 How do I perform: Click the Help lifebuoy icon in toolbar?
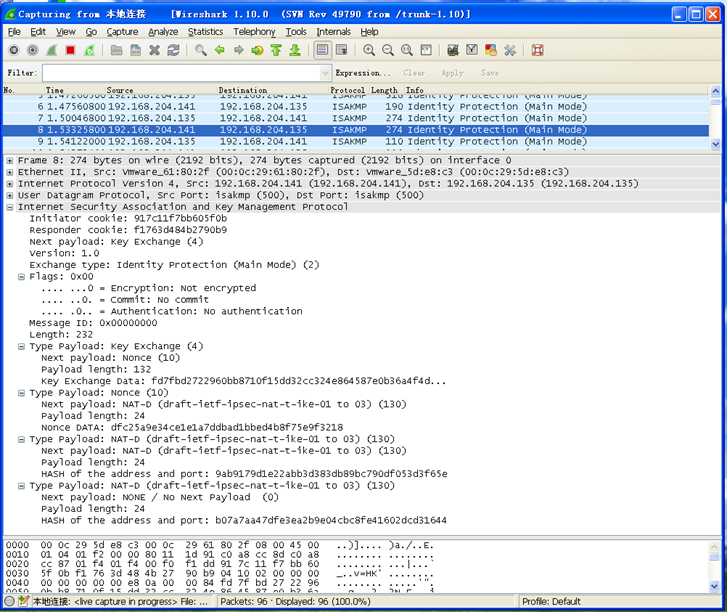pos(537,50)
